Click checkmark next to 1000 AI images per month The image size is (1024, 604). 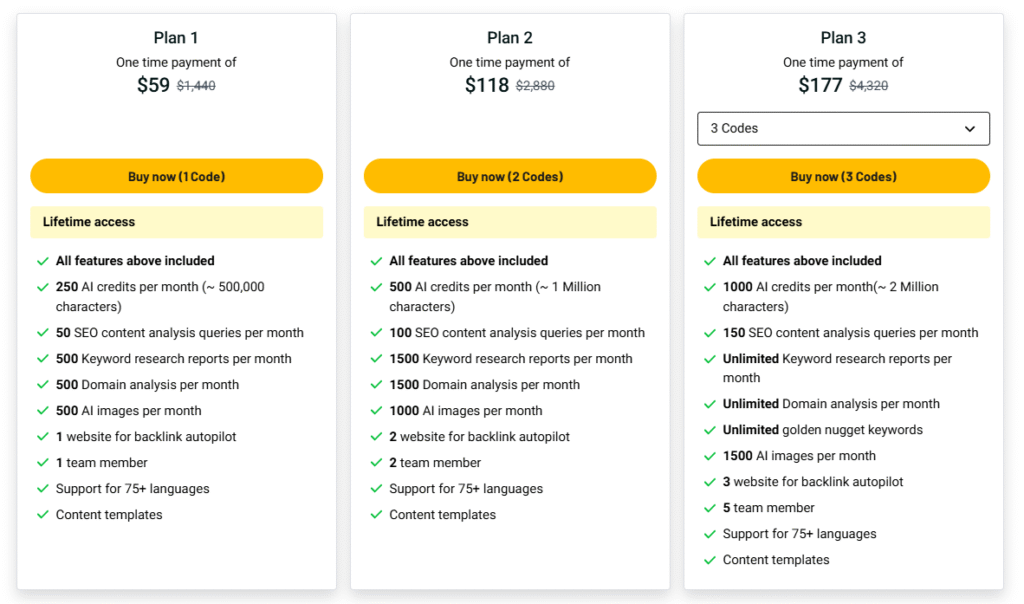(377, 411)
